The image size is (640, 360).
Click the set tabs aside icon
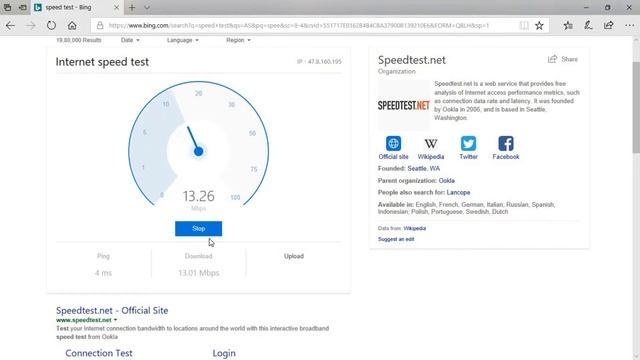point(23,7)
